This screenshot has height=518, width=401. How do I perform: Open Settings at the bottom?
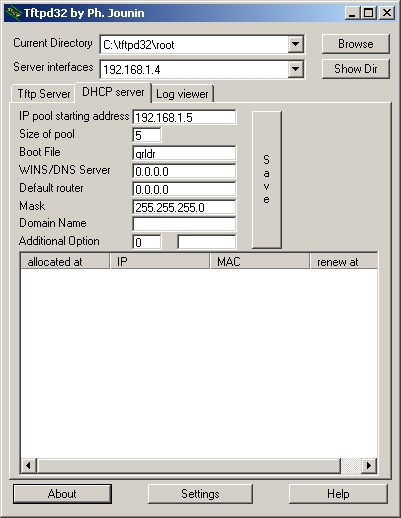(200, 494)
